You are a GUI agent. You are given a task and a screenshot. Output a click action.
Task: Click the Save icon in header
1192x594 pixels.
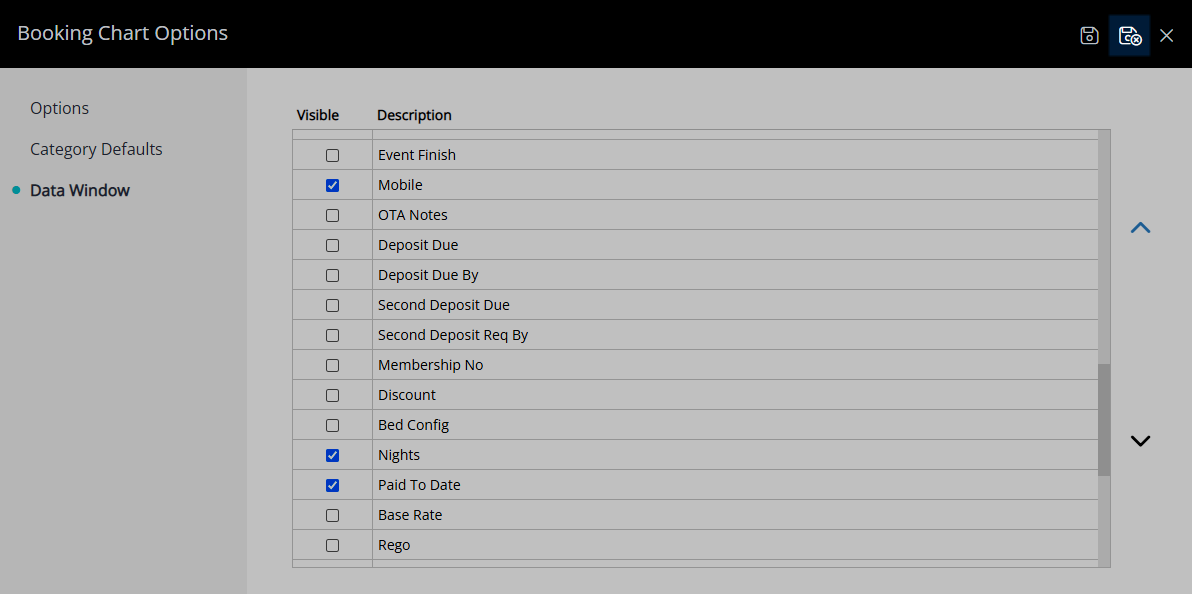click(x=1089, y=35)
